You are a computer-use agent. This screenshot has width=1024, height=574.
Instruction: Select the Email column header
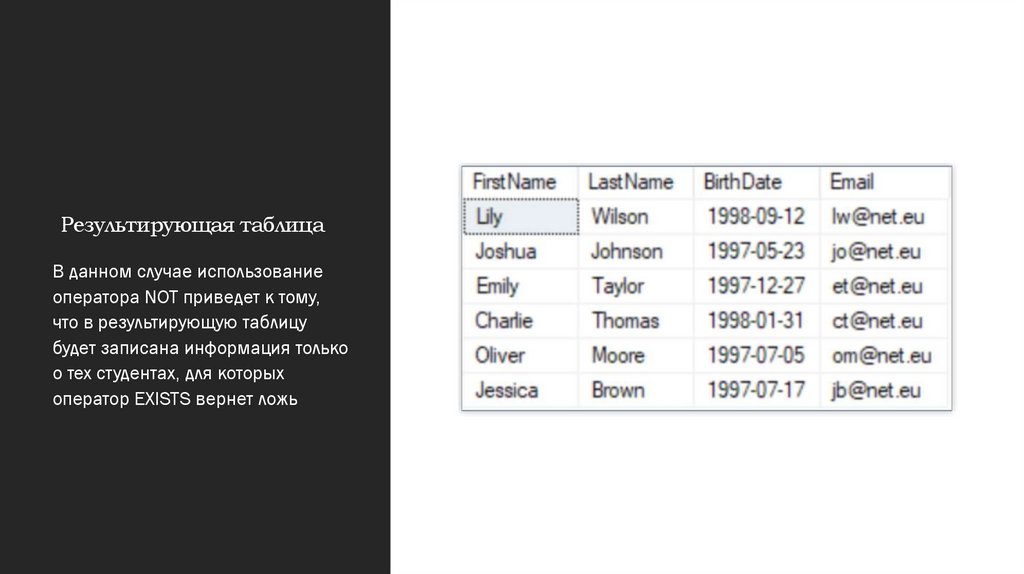(885, 182)
